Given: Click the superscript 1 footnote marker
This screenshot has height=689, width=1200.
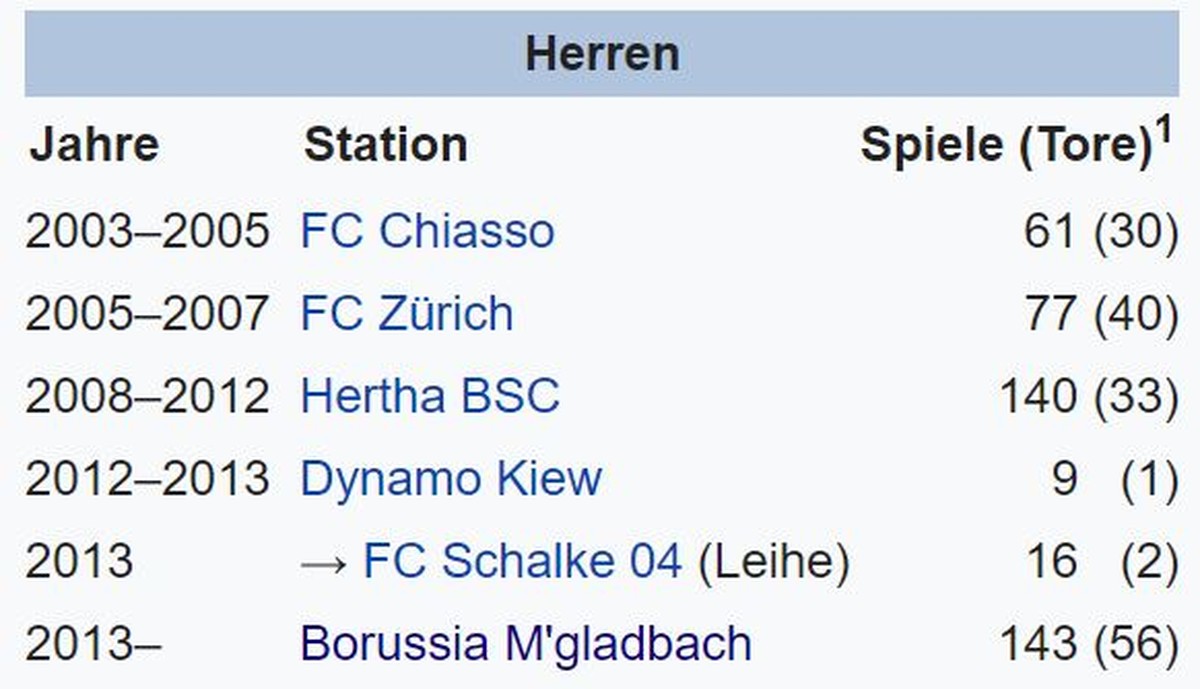Looking at the screenshot, I should click(x=1164, y=132).
